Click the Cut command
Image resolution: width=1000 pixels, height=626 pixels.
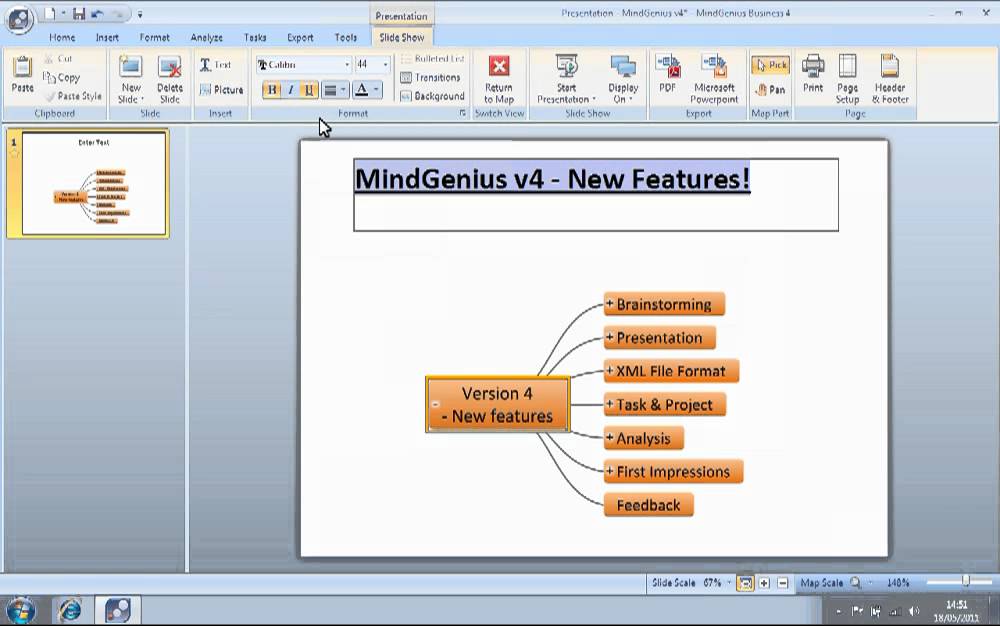click(58, 59)
